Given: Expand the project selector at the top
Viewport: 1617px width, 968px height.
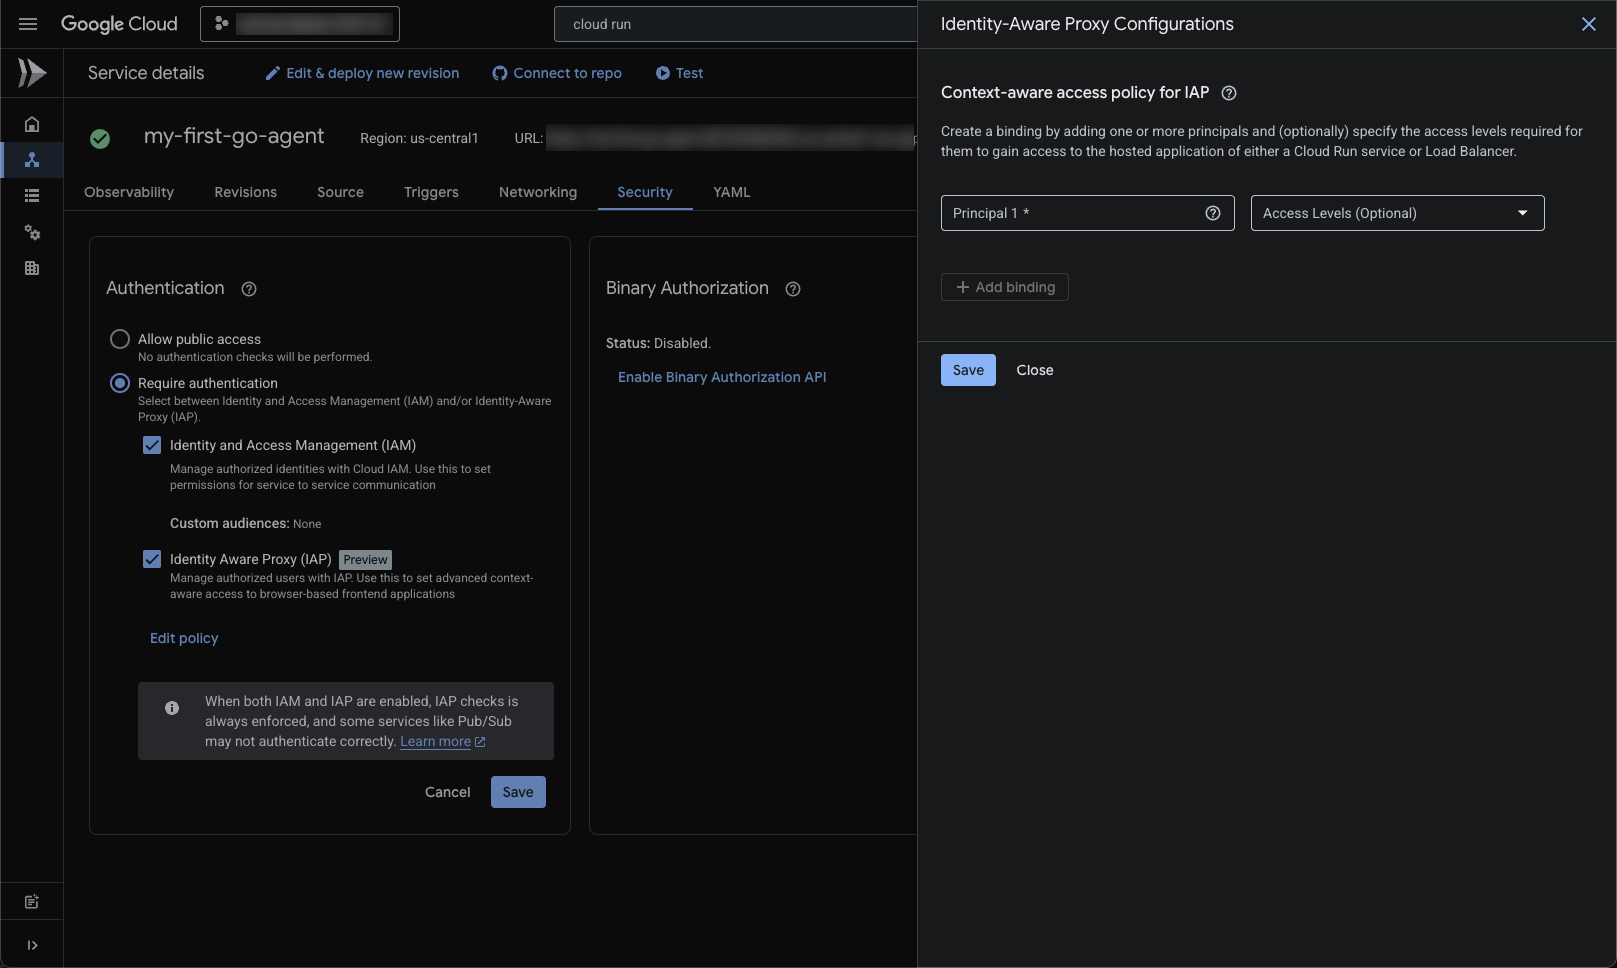Looking at the screenshot, I should click(x=298, y=23).
